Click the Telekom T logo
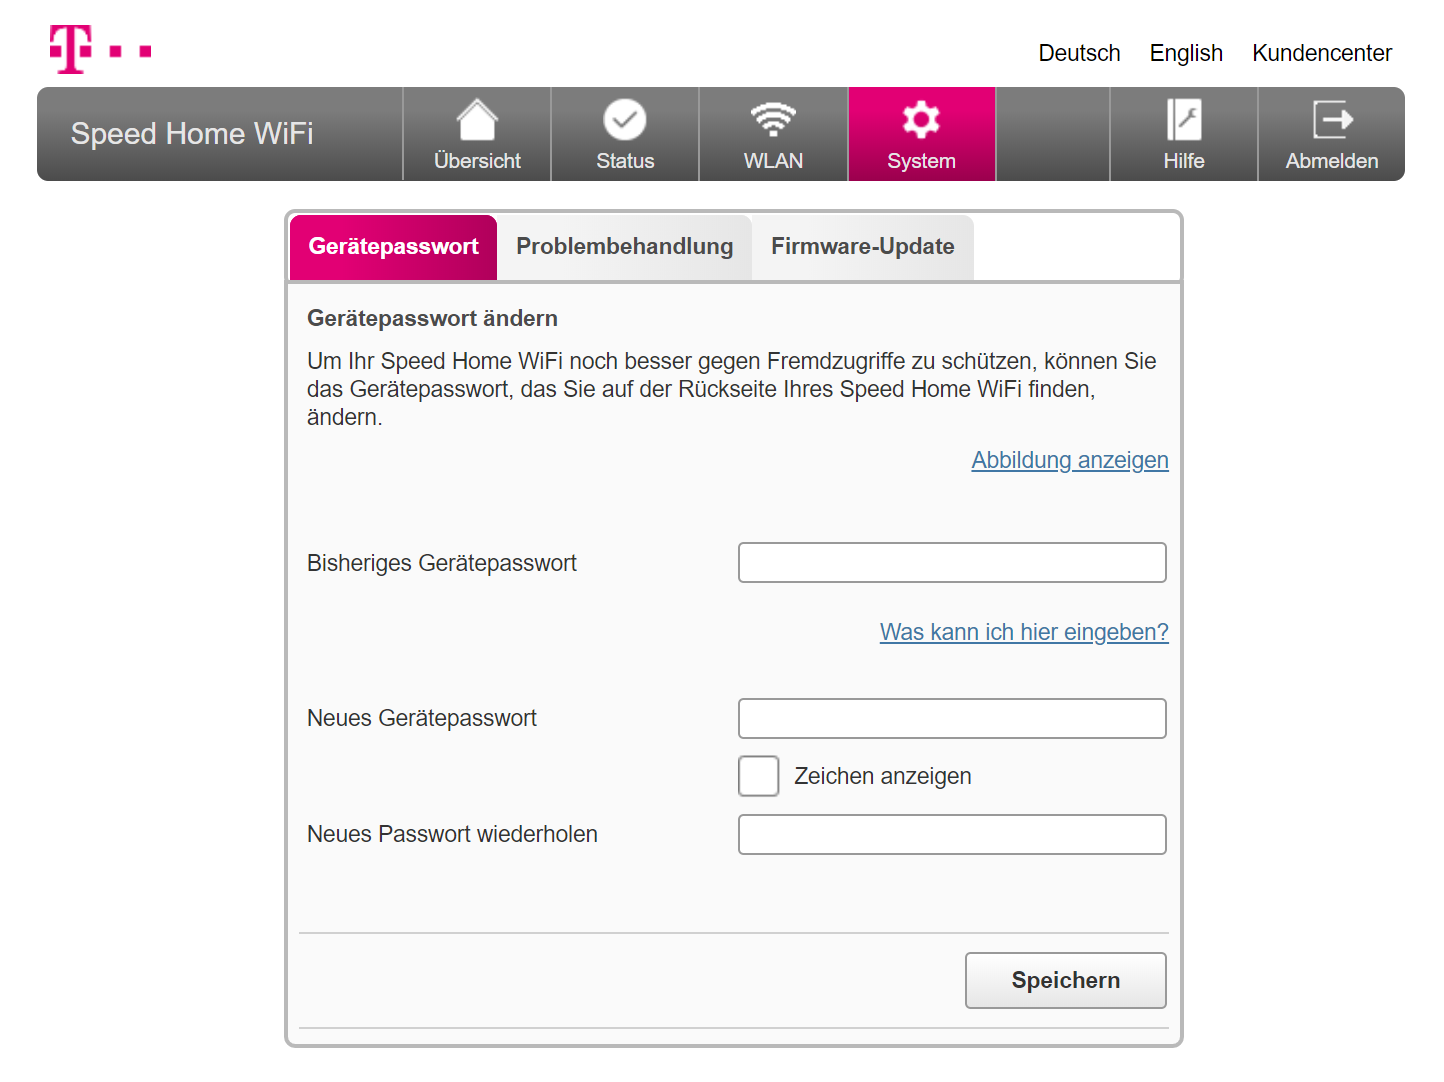This screenshot has width=1444, height=1082. 71,49
